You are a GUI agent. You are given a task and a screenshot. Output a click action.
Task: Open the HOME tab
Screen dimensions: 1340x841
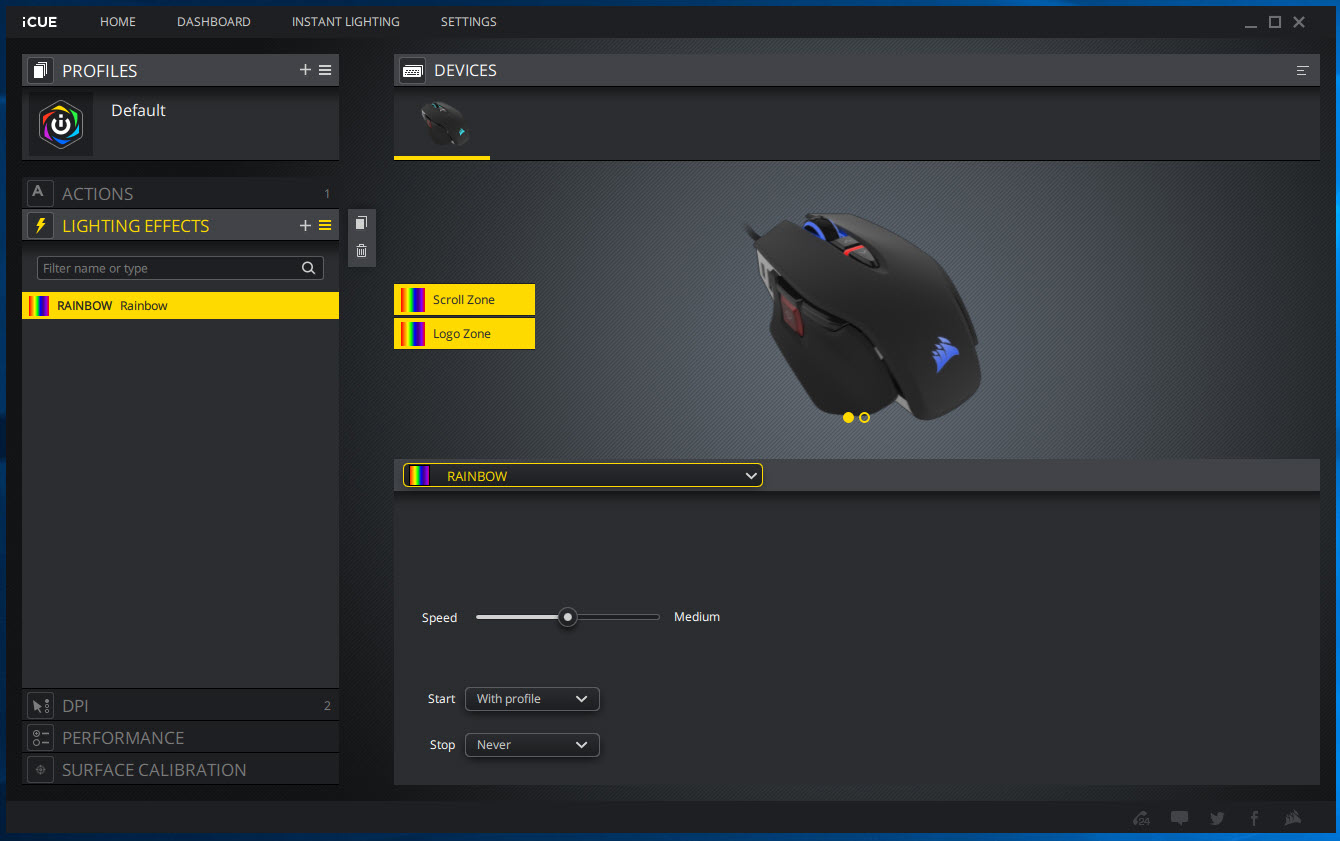click(118, 21)
